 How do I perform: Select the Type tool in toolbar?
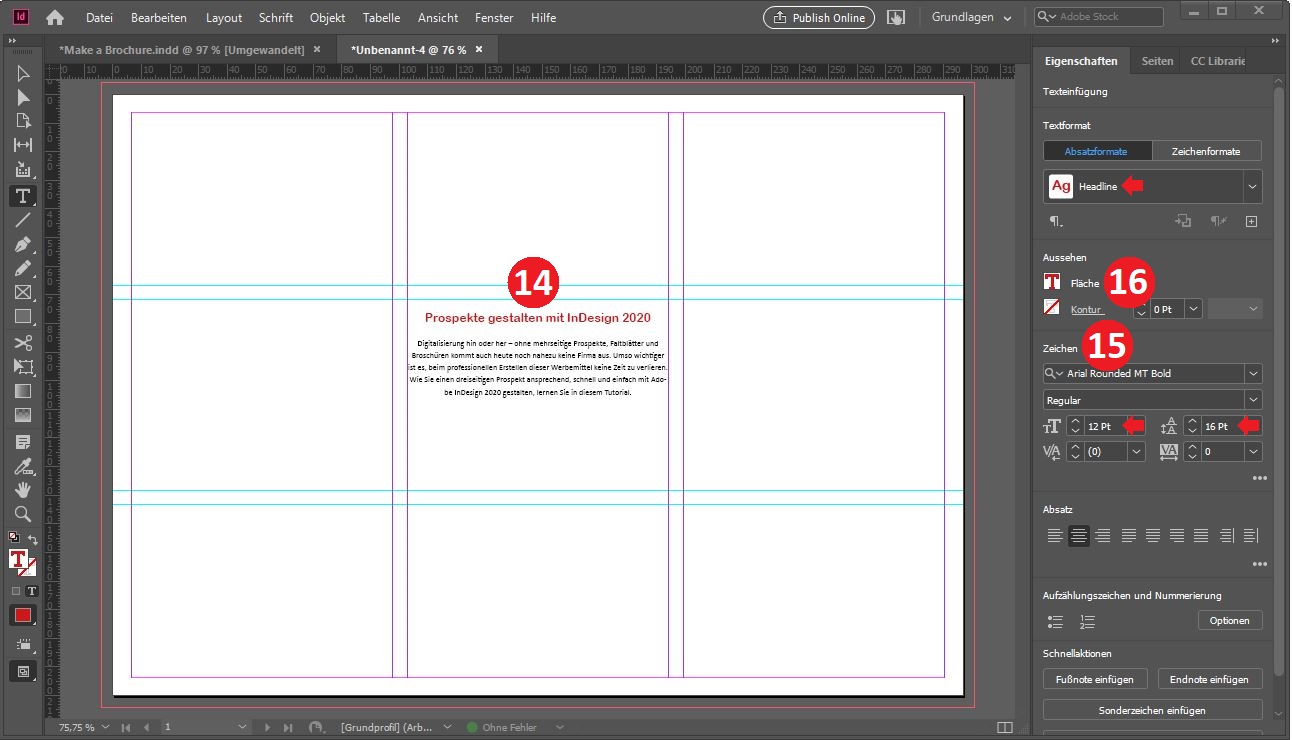22,196
